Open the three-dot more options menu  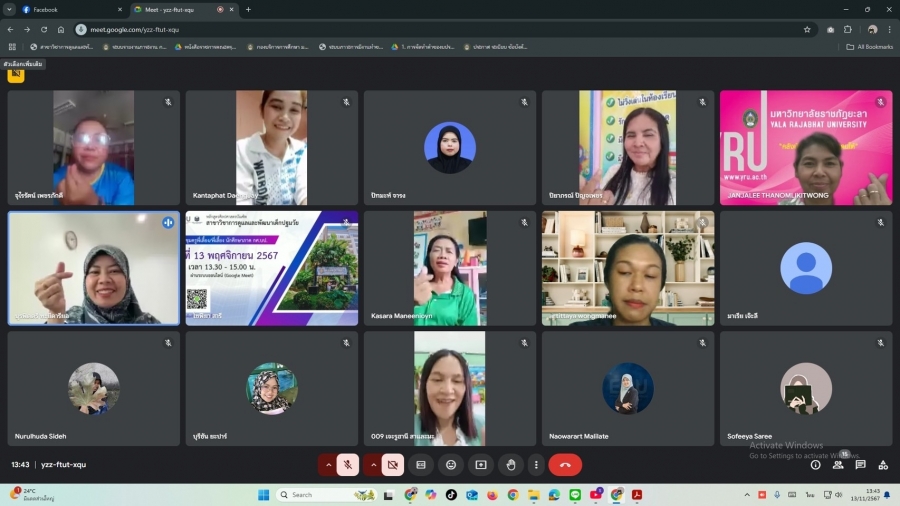click(536, 465)
